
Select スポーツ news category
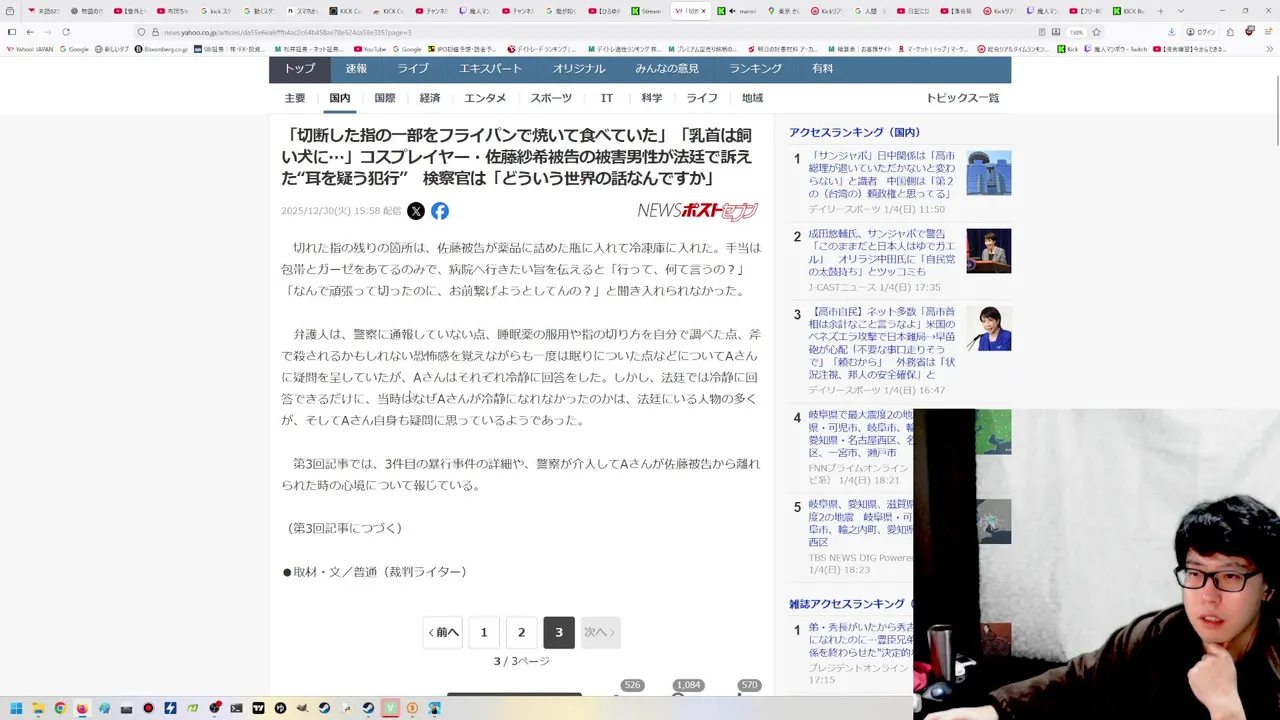pyautogui.click(x=551, y=98)
